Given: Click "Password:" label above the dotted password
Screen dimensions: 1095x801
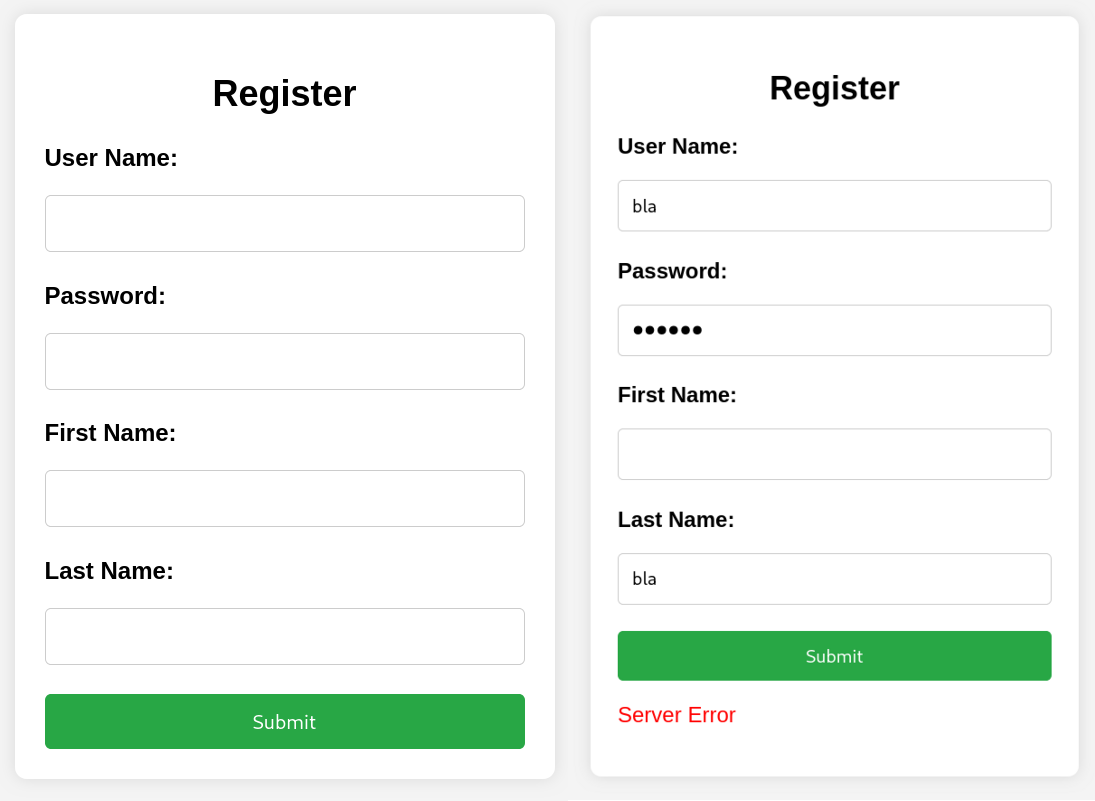Looking at the screenshot, I should pos(672,271).
